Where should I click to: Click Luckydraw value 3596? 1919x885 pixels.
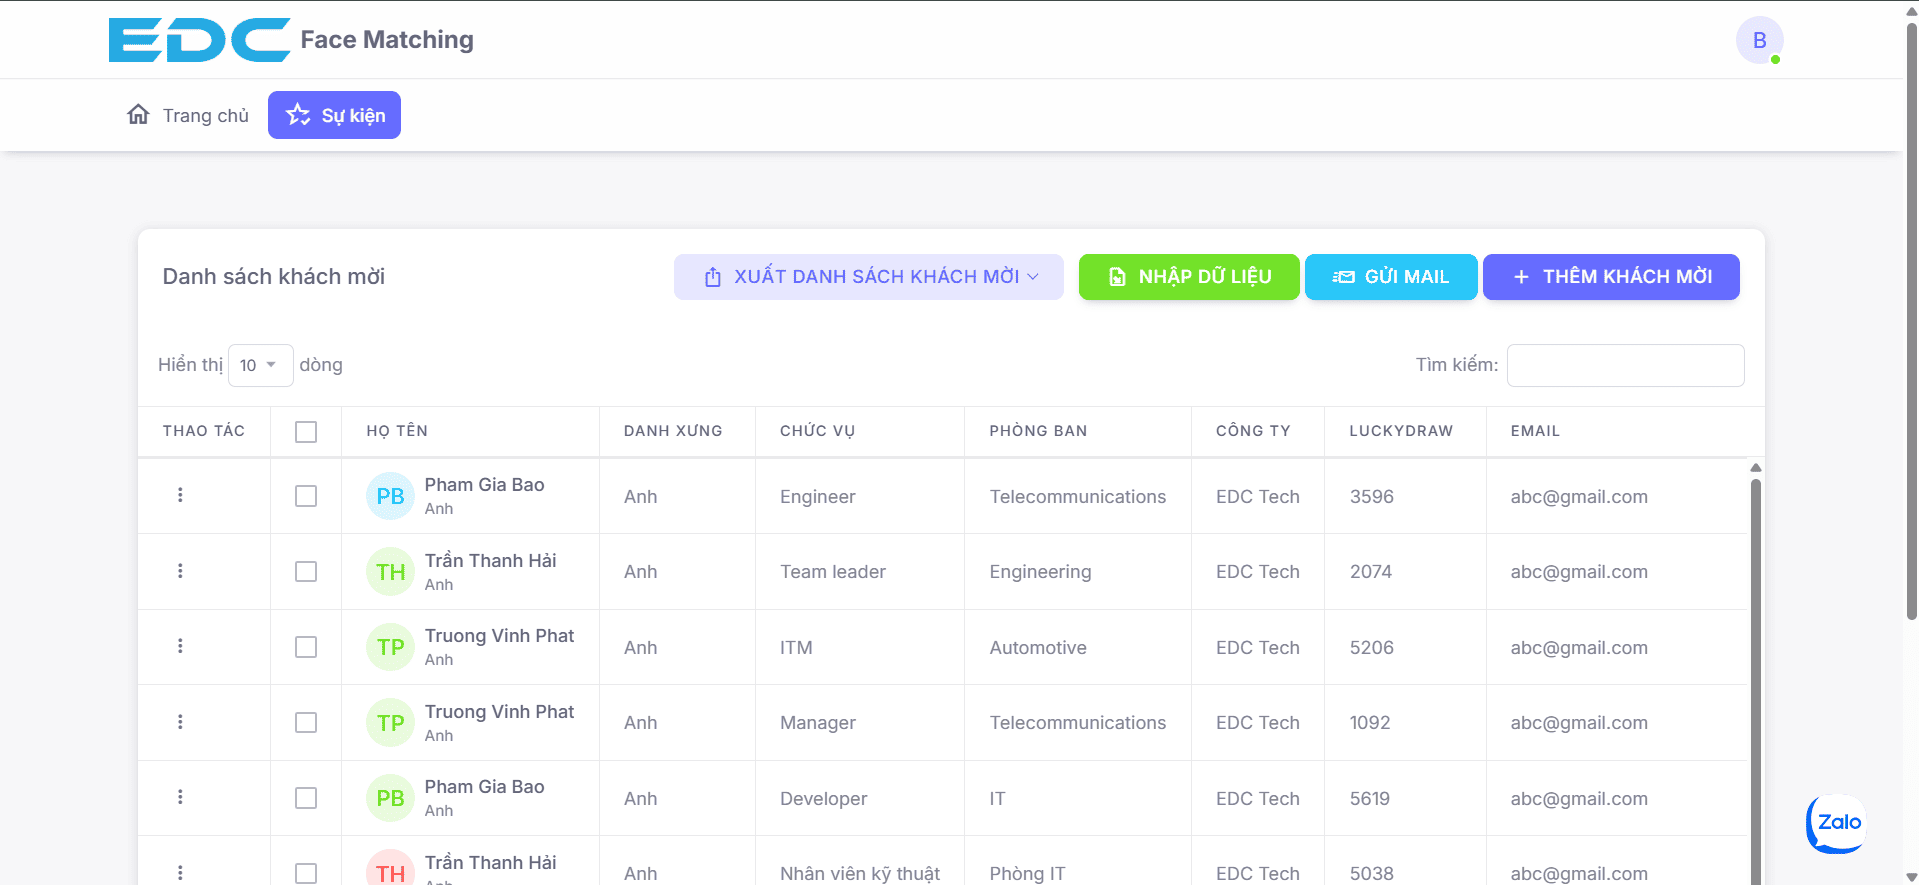[1371, 497]
